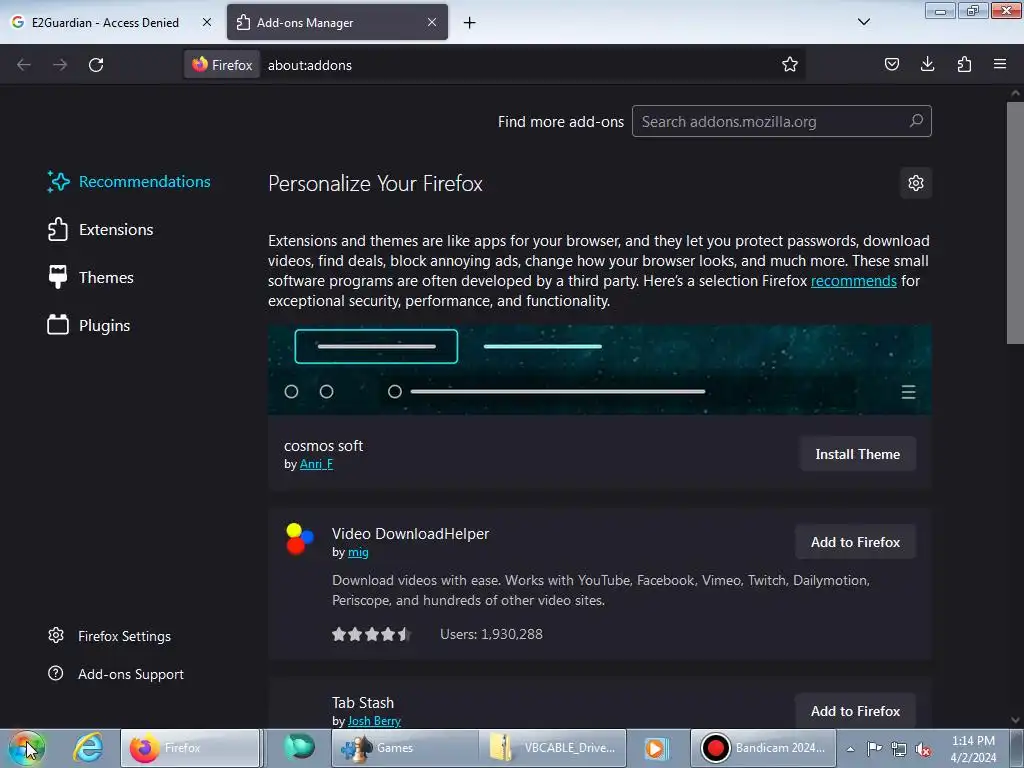Bookmark this page with the star icon
This screenshot has width=1024, height=768.
click(x=790, y=64)
